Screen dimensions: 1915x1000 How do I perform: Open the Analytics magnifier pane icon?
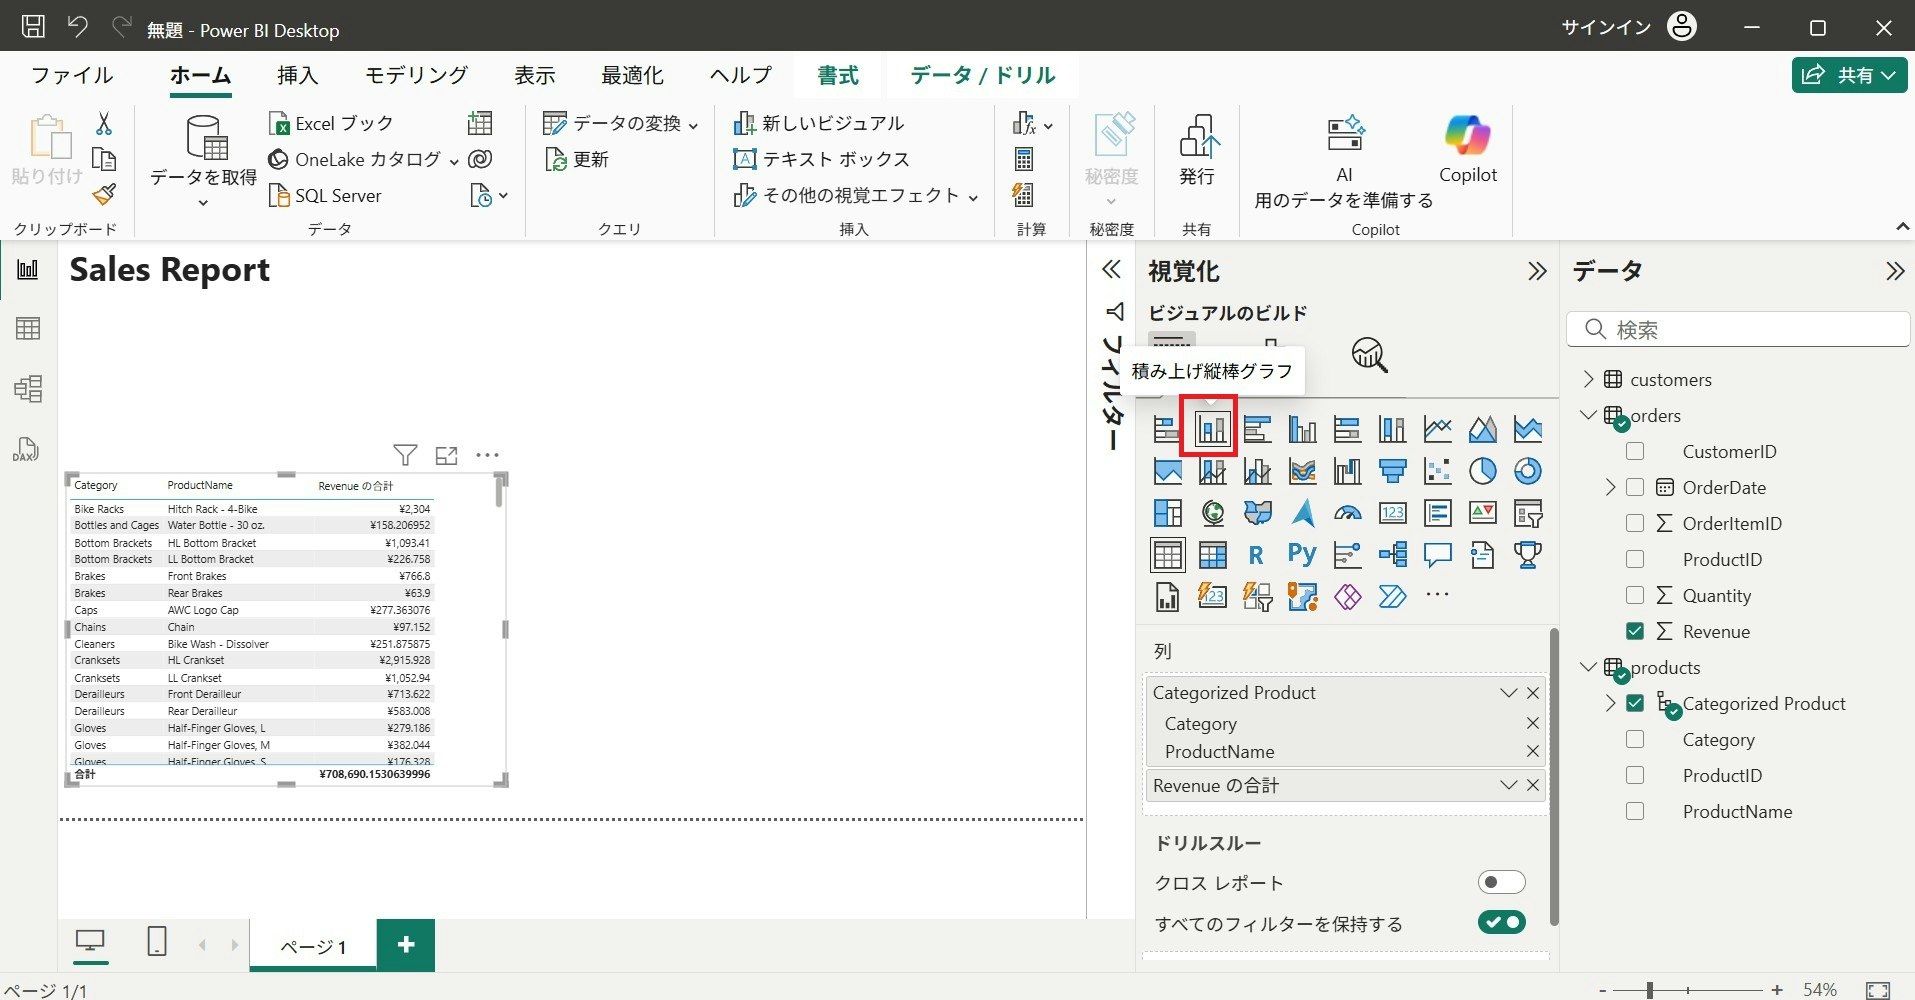(x=1369, y=354)
